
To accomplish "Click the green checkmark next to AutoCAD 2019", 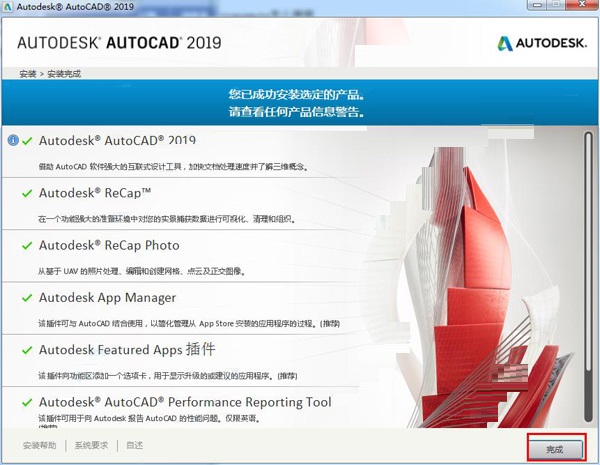I will coord(27,141).
